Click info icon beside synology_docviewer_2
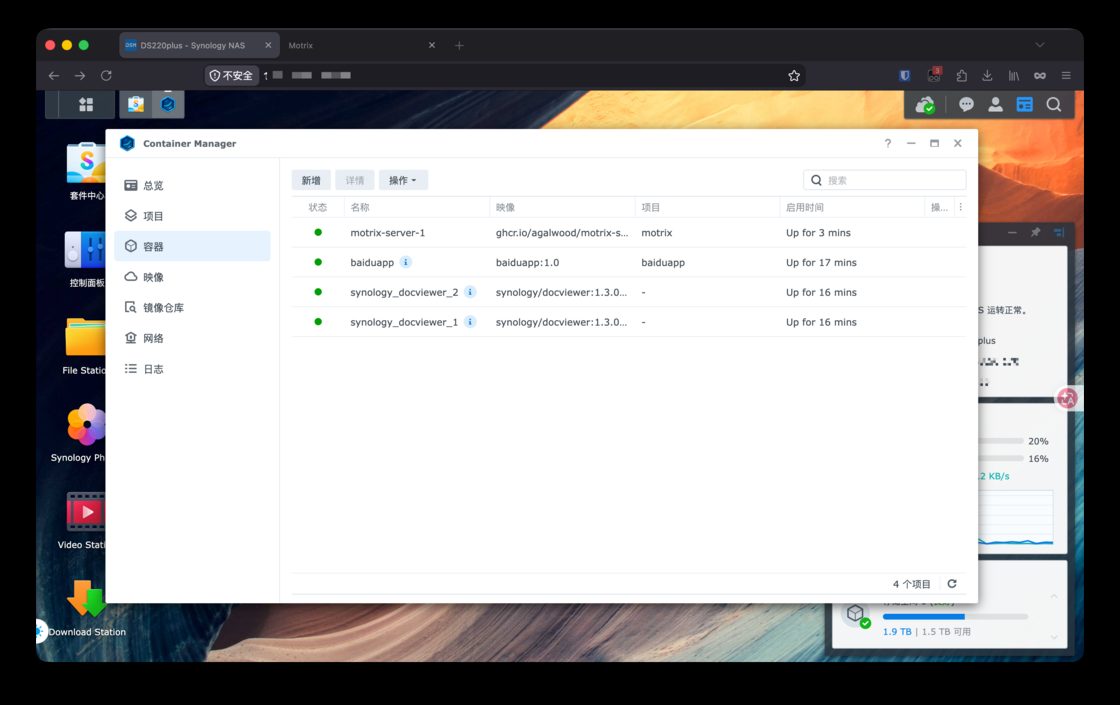Viewport: 1120px width, 705px height. (470, 292)
